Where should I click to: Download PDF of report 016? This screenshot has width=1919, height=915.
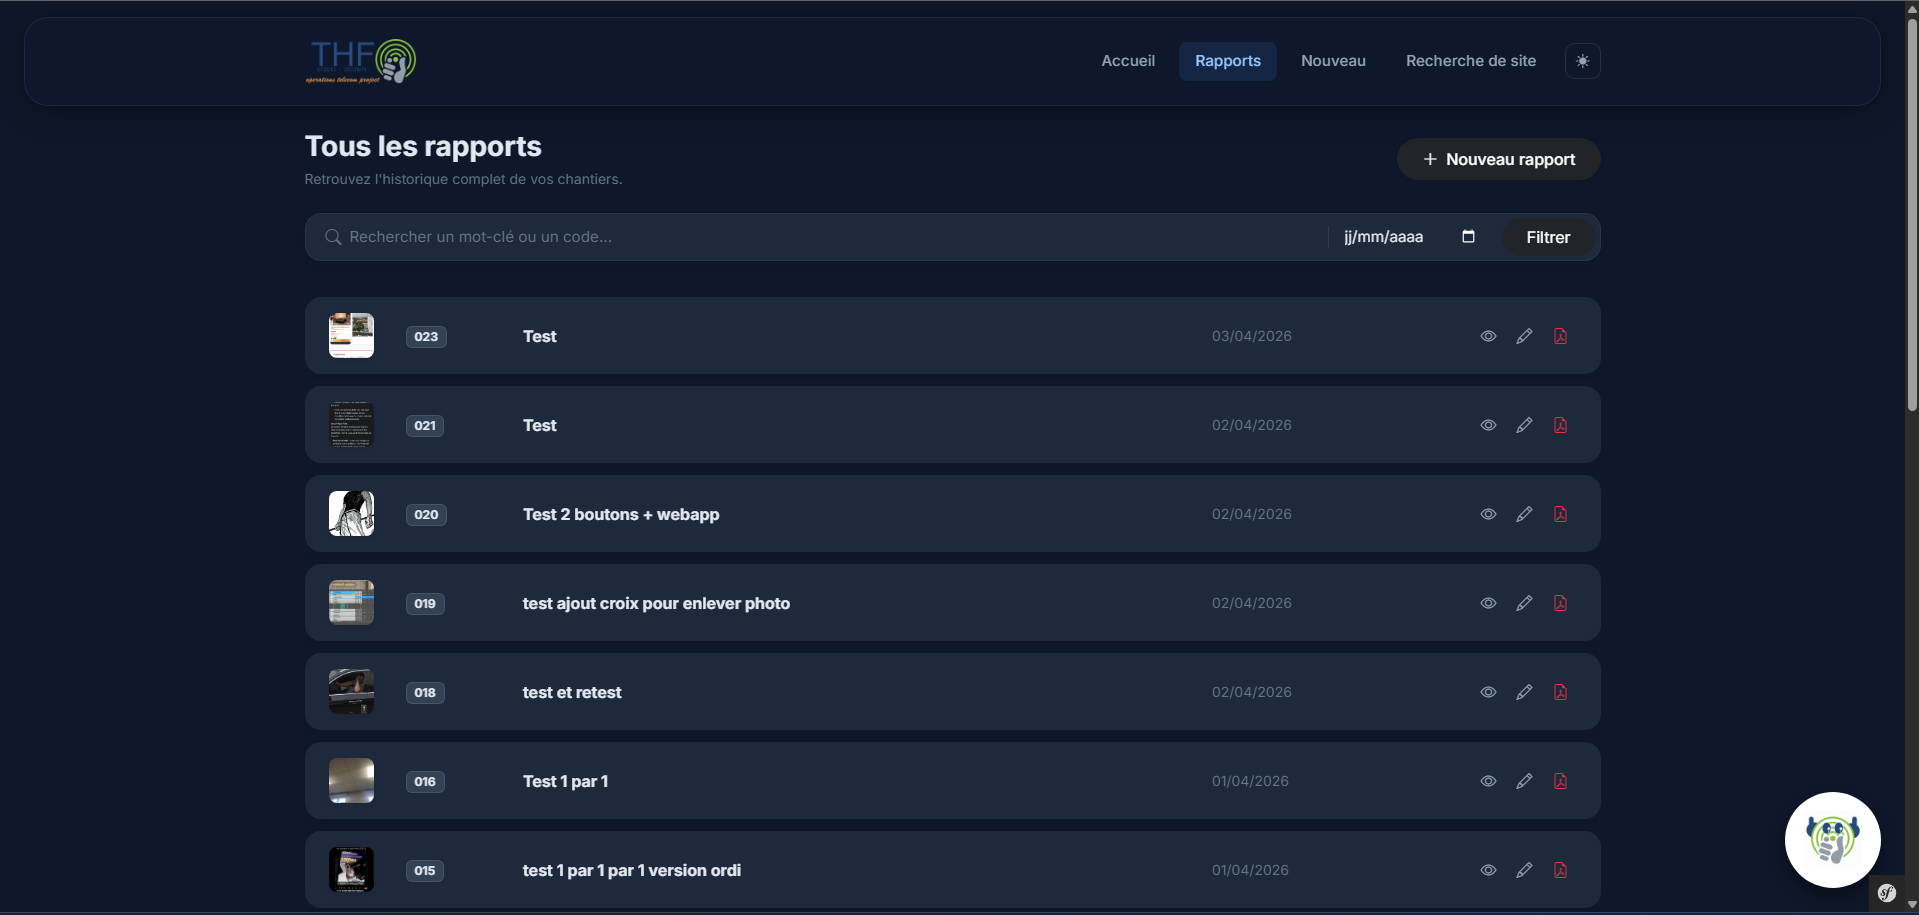(x=1560, y=781)
